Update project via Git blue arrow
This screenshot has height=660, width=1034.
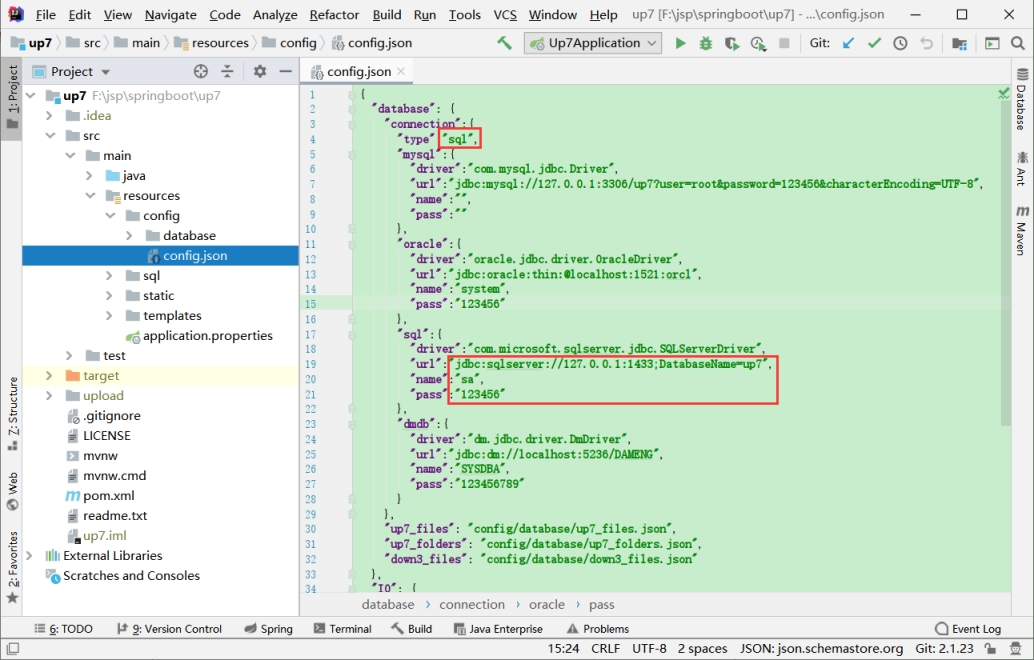coord(848,44)
